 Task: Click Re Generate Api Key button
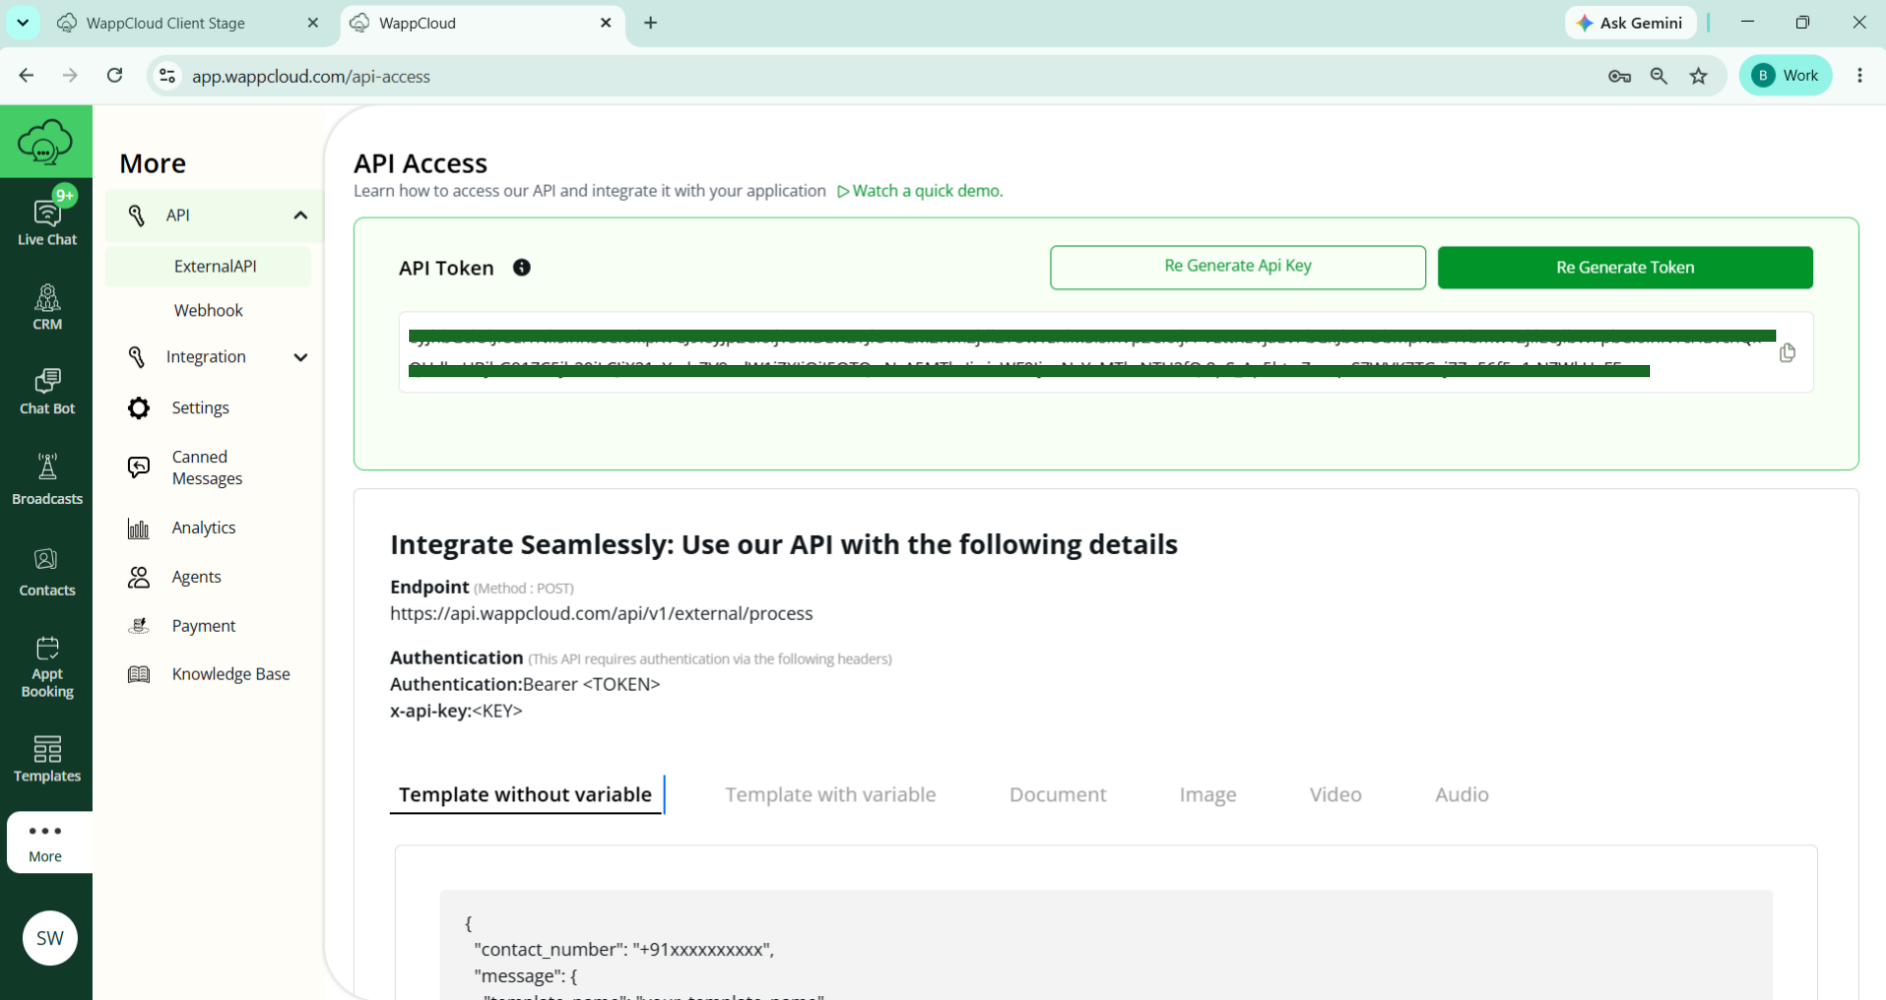[x=1237, y=267]
